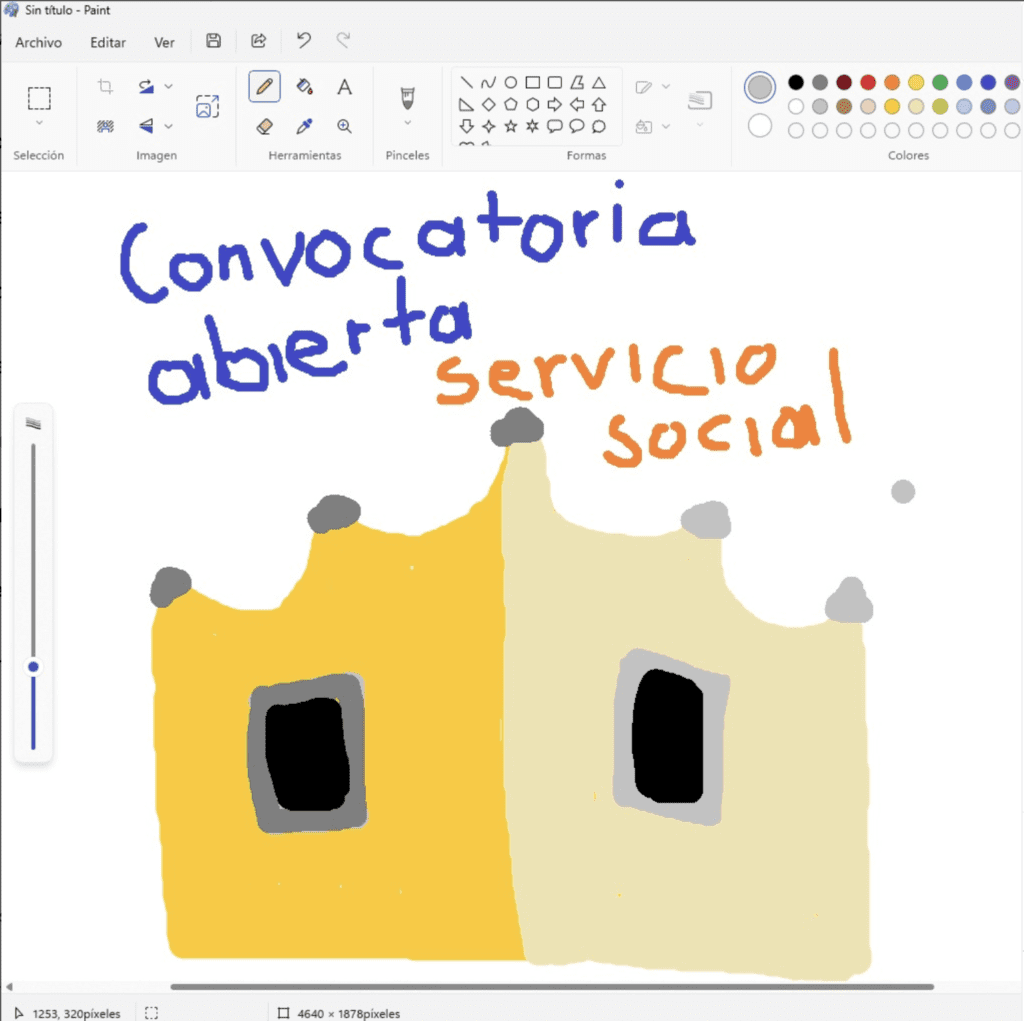Open the Brushes dropdown arrow
Viewport: 1024px width, 1021px height.
pyautogui.click(x=408, y=123)
